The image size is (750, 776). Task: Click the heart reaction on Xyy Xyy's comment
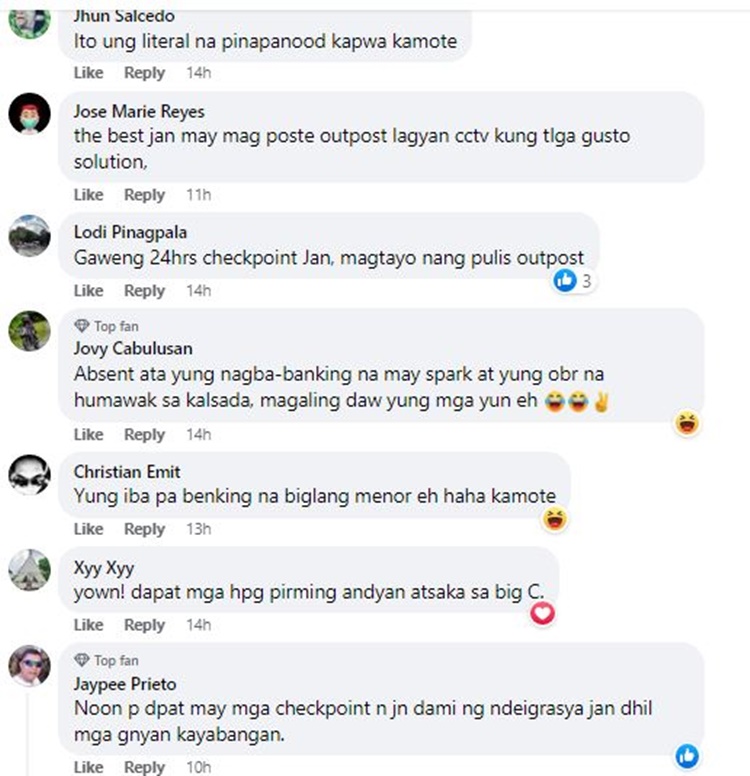click(x=543, y=614)
